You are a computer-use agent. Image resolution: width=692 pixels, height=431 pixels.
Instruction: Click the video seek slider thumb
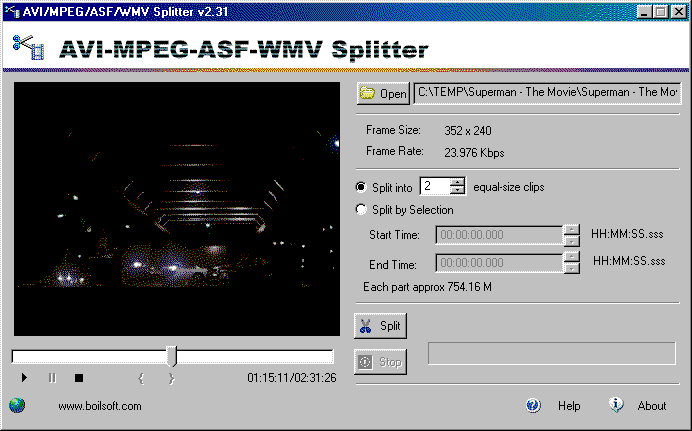pos(171,356)
